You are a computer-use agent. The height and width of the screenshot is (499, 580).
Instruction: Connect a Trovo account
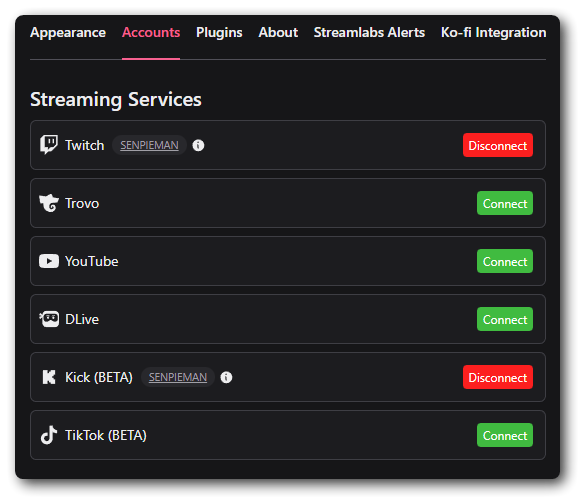coord(505,203)
